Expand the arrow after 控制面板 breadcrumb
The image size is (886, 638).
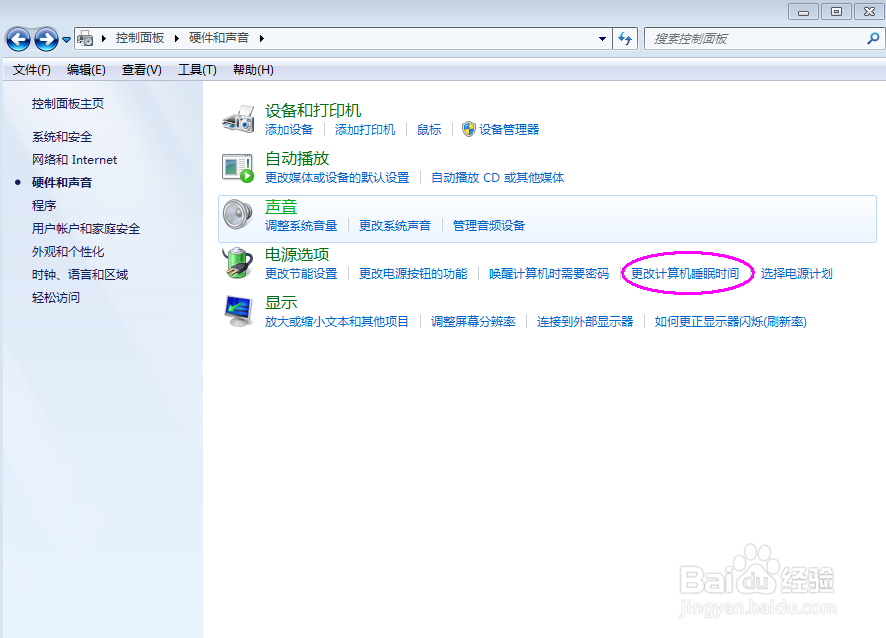177,38
